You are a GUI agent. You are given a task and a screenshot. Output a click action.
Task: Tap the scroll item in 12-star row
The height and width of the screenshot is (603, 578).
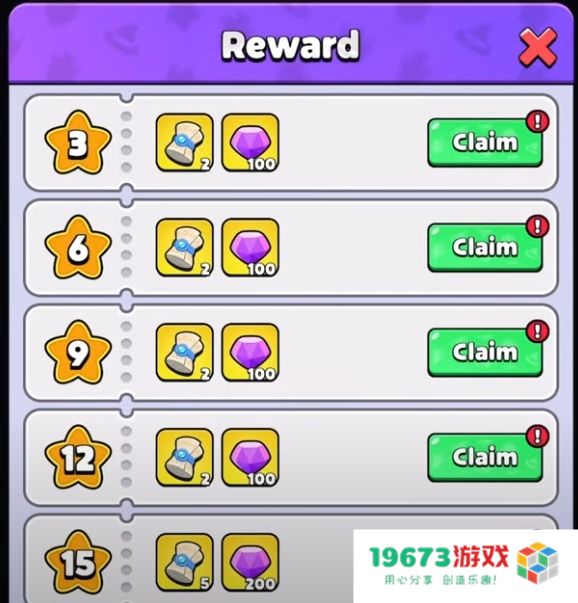[x=185, y=458]
